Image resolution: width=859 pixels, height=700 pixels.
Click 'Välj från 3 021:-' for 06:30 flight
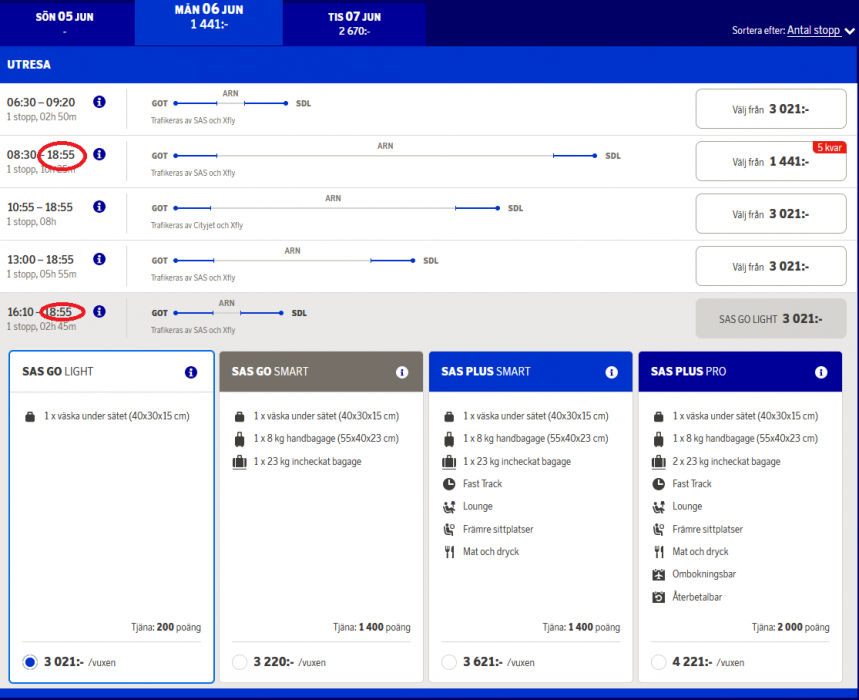(770, 109)
